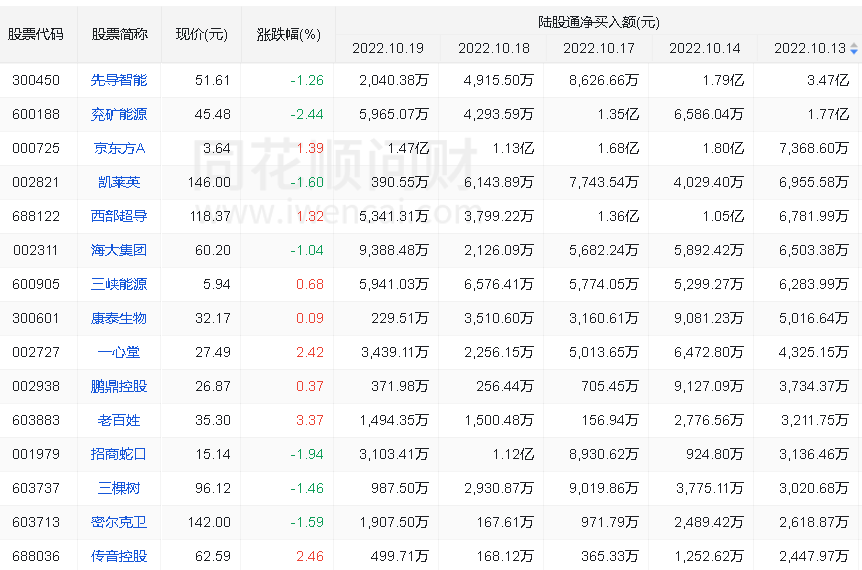Click the 2022.10.17 date column header
This screenshot has width=862, height=570.
(x=599, y=48)
